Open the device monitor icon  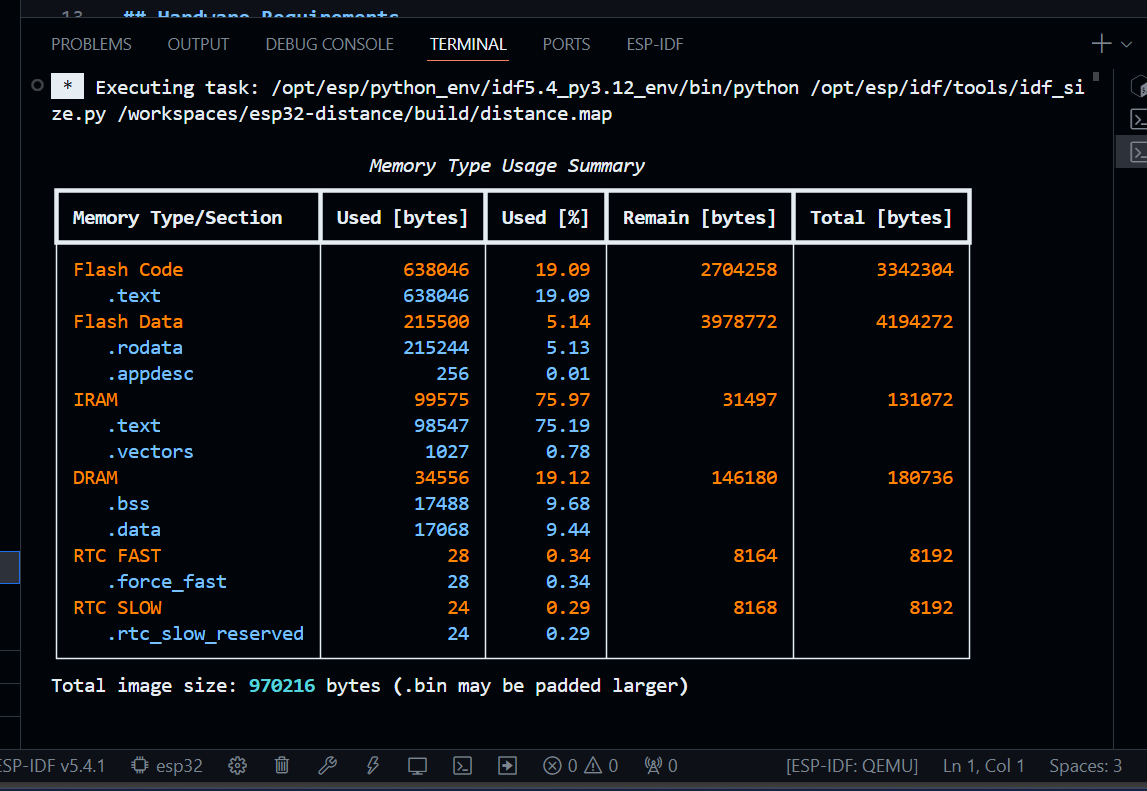point(417,766)
